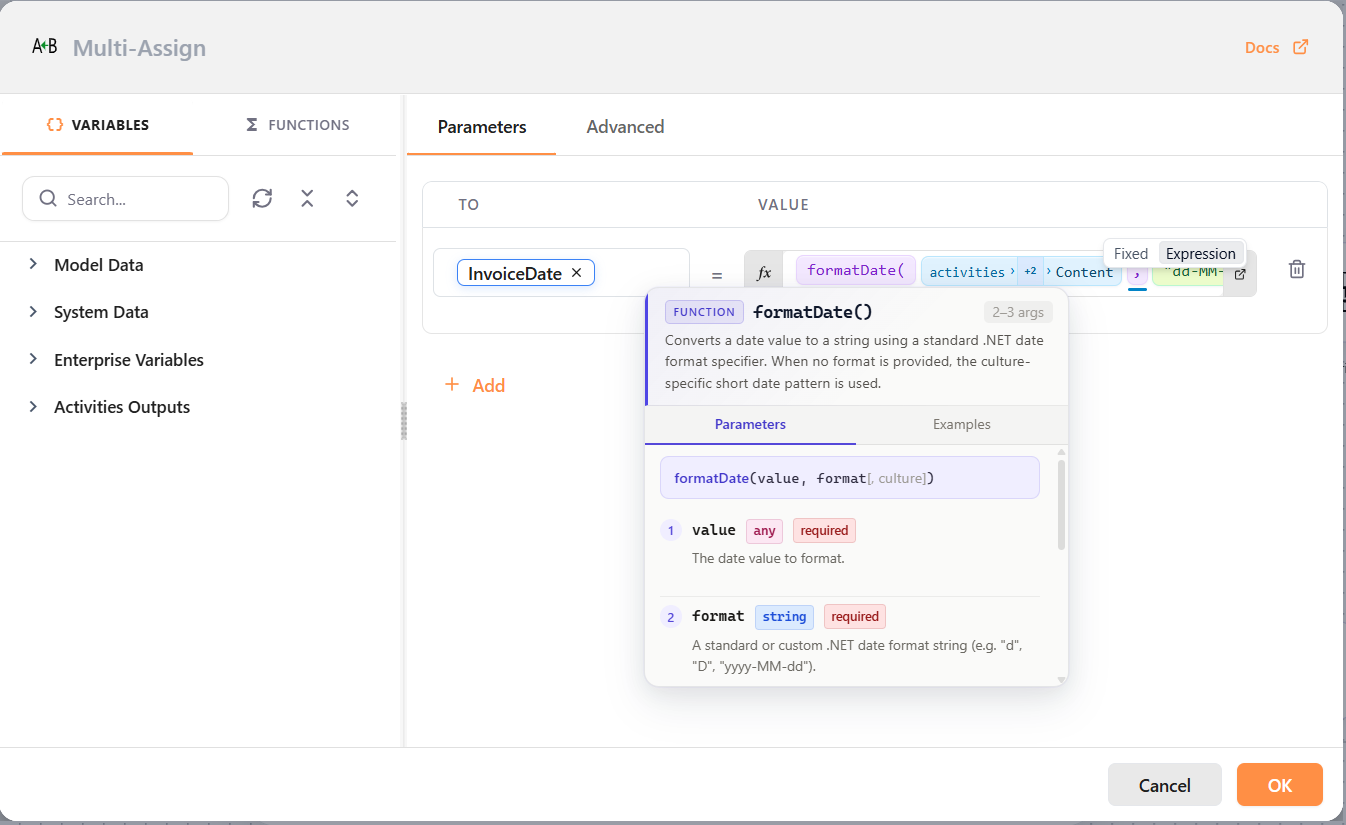The height and width of the screenshot is (825, 1346).
Task: Click the activities variable token
Action: (x=967, y=272)
